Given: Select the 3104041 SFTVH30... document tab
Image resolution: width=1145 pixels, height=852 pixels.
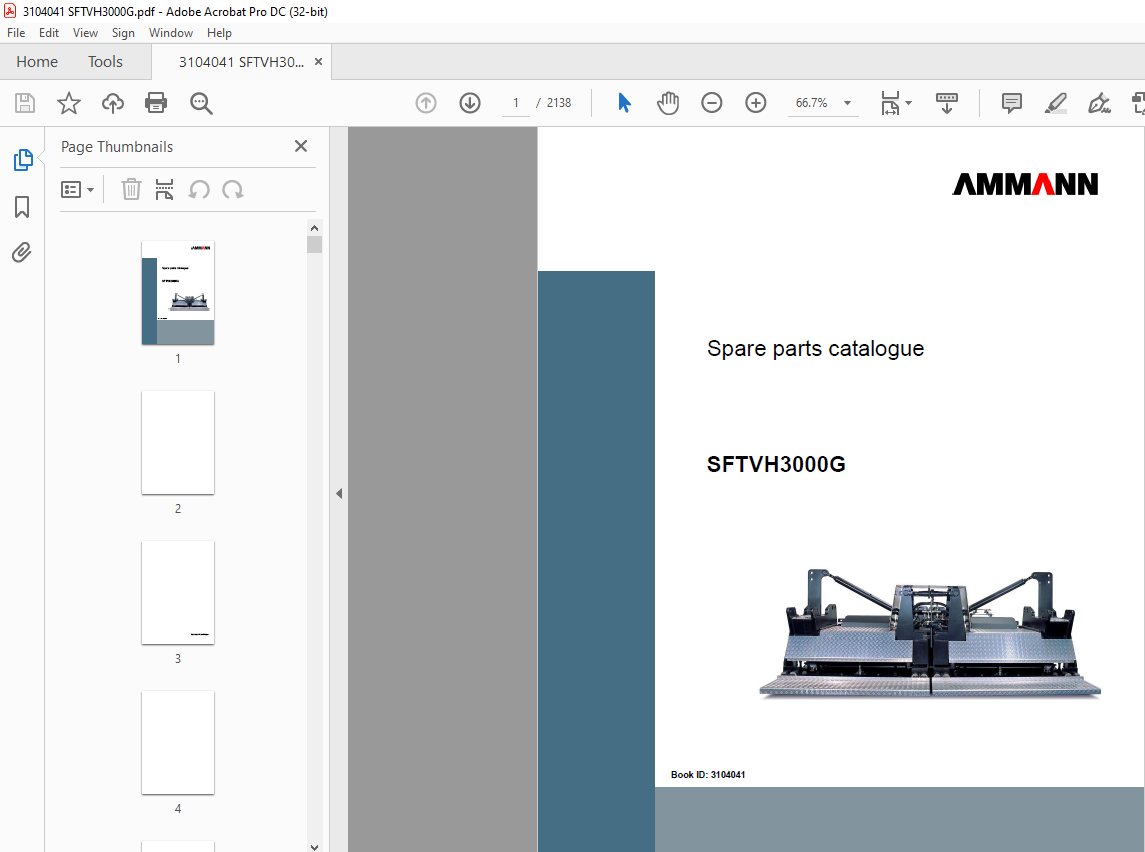Looking at the screenshot, I should (241, 62).
